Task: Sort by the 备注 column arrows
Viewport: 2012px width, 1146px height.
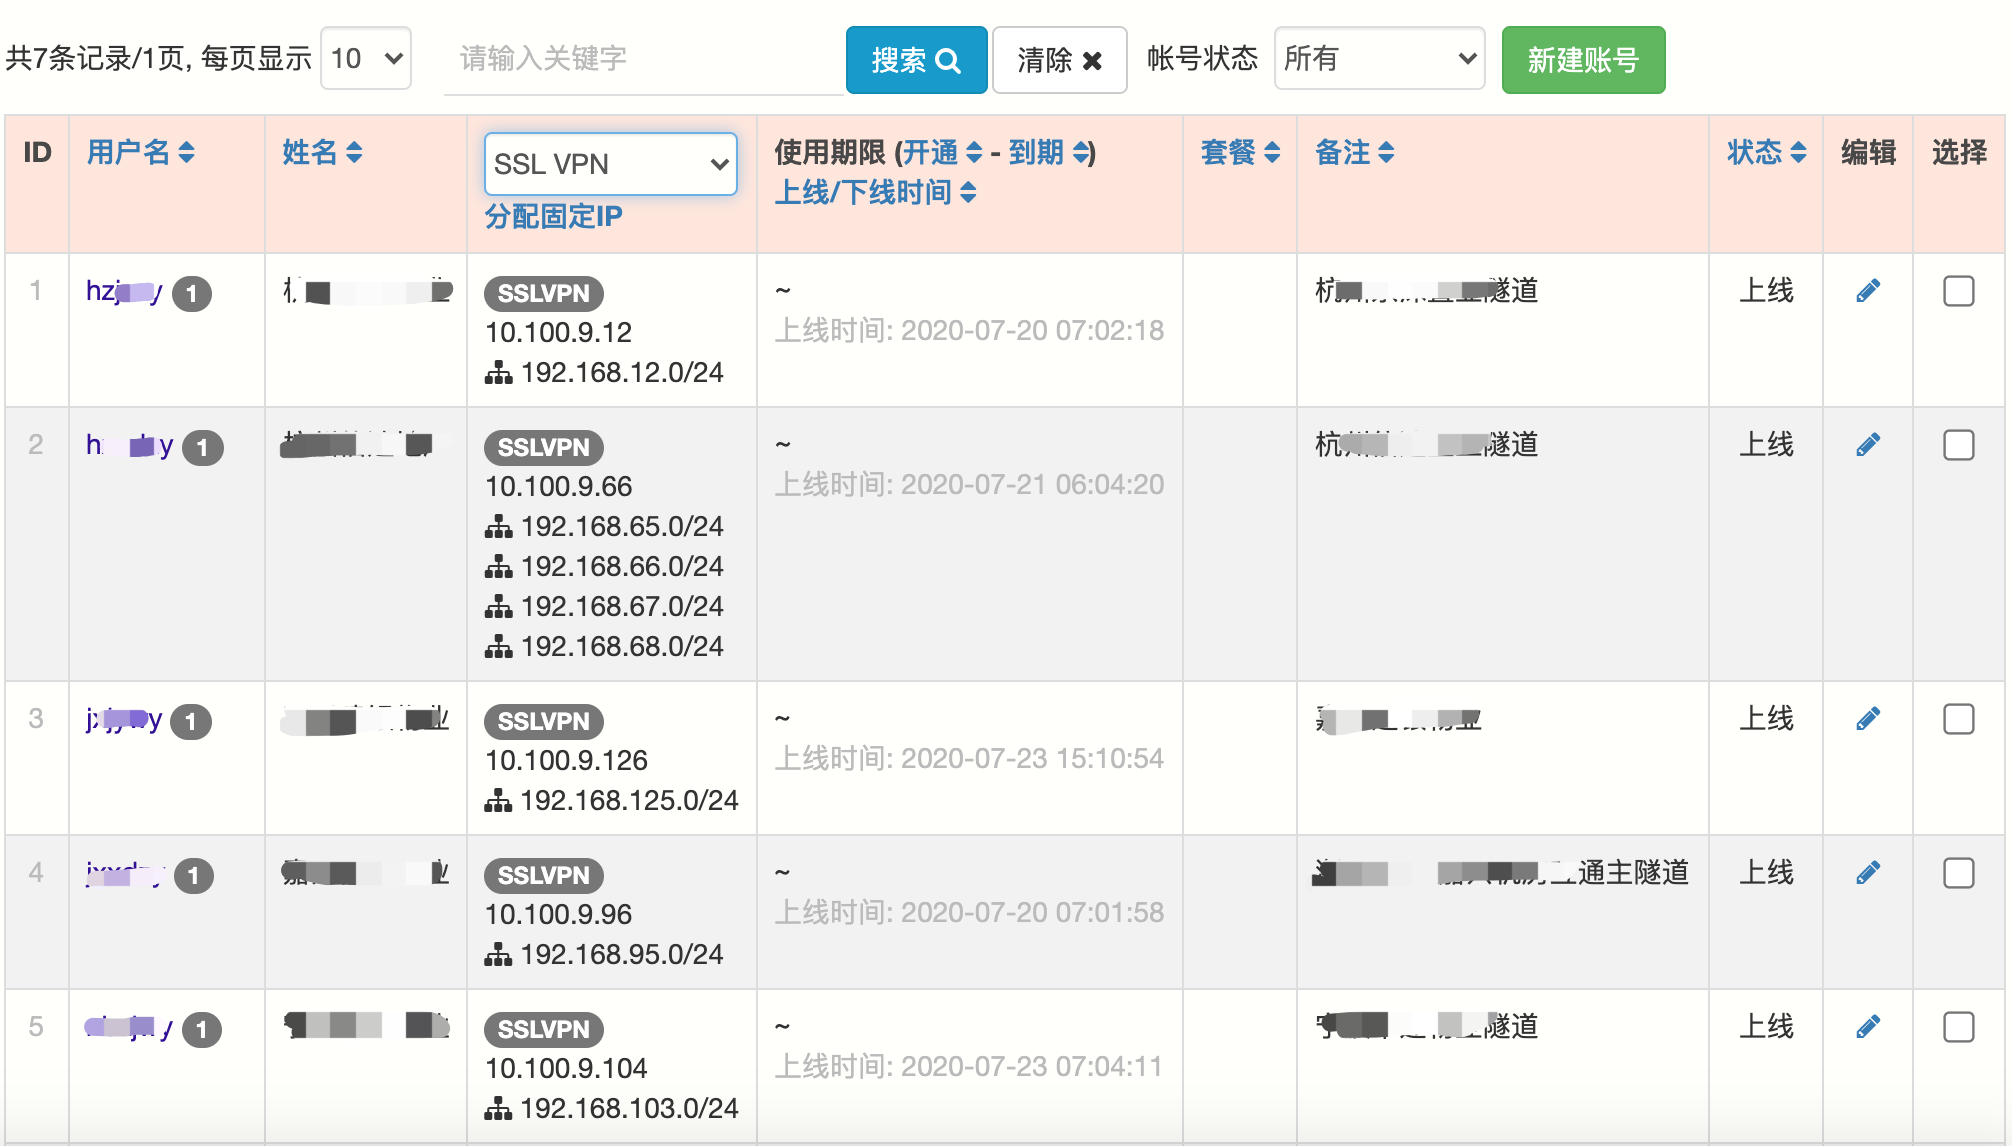Action: tap(1385, 152)
